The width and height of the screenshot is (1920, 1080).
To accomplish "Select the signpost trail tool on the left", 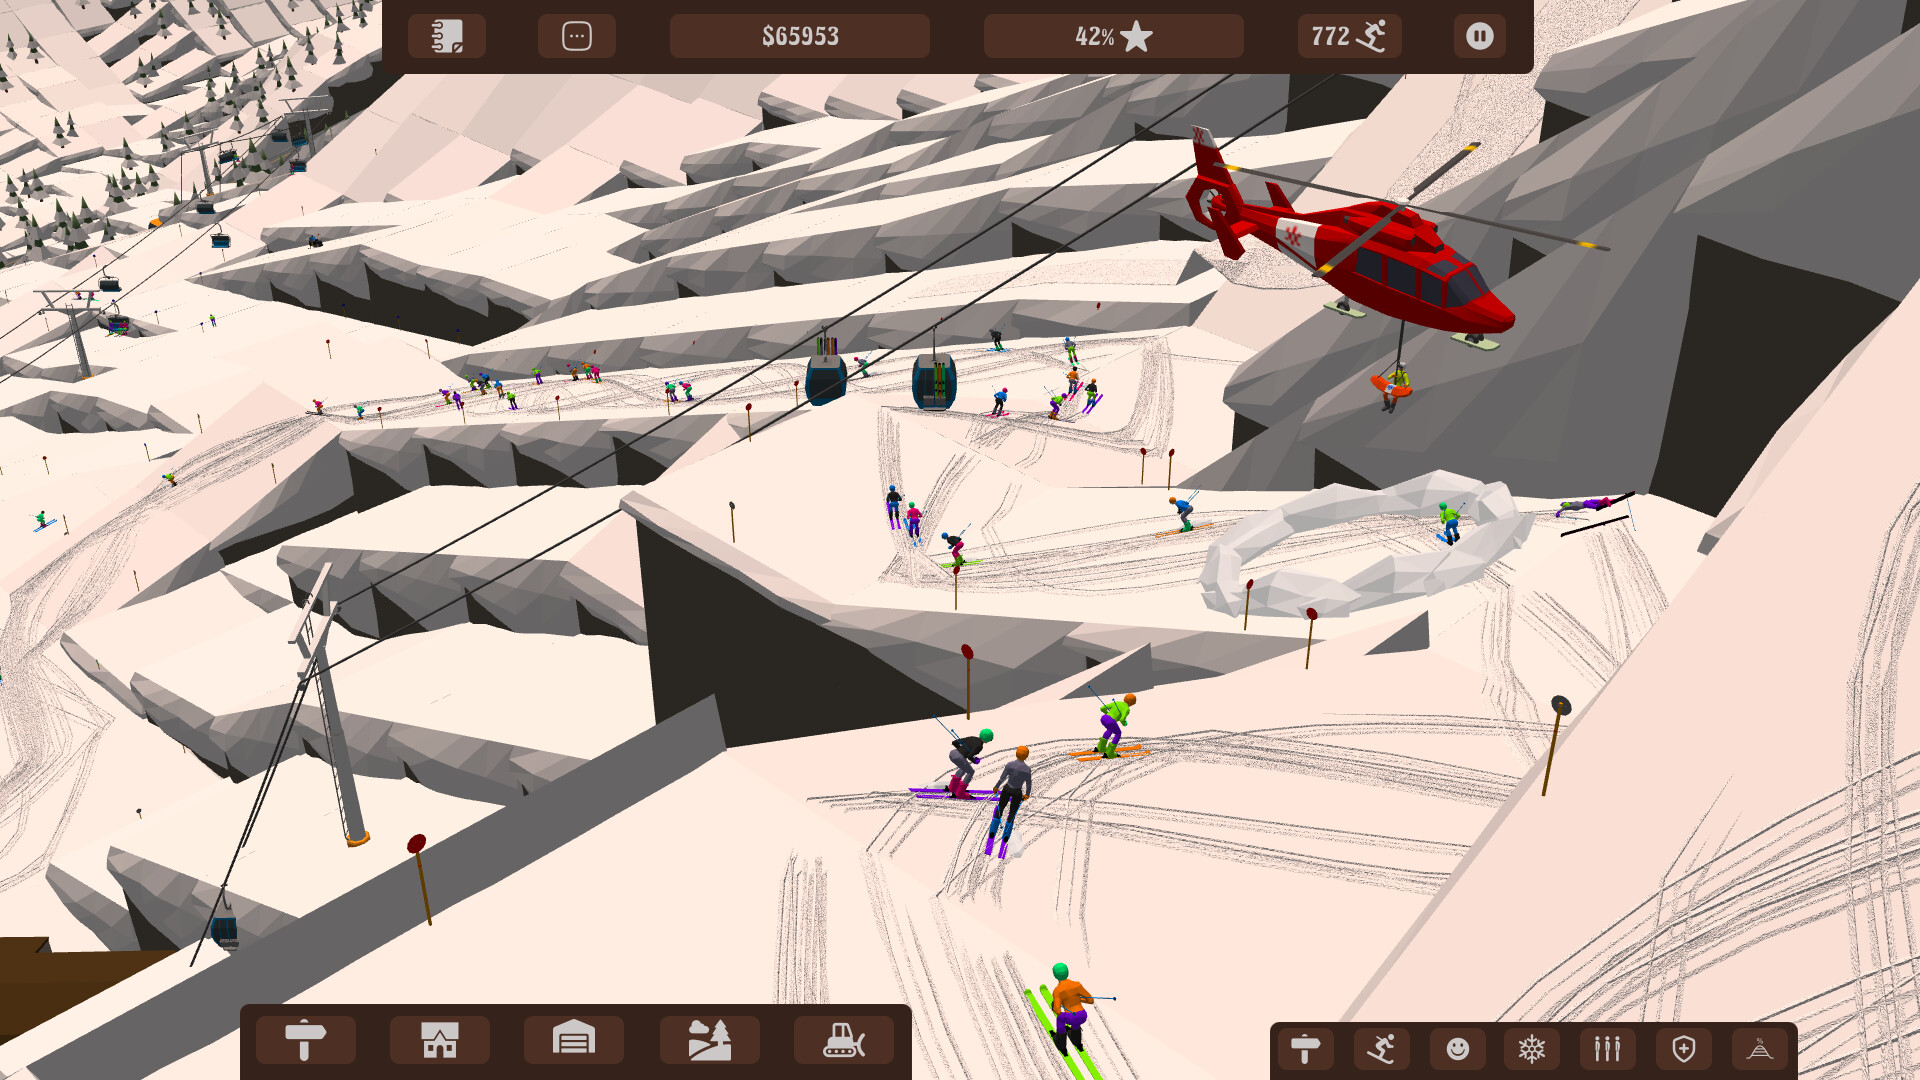I will (x=306, y=1039).
